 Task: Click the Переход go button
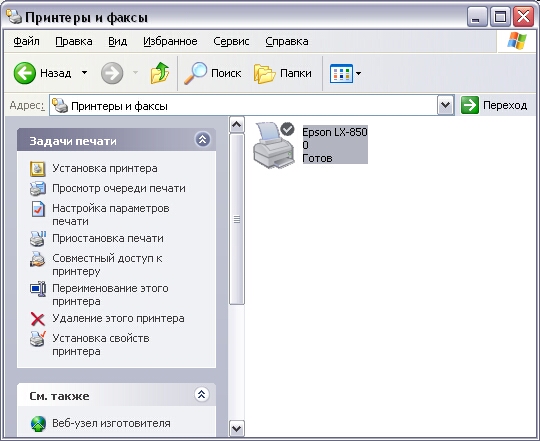pos(494,105)
